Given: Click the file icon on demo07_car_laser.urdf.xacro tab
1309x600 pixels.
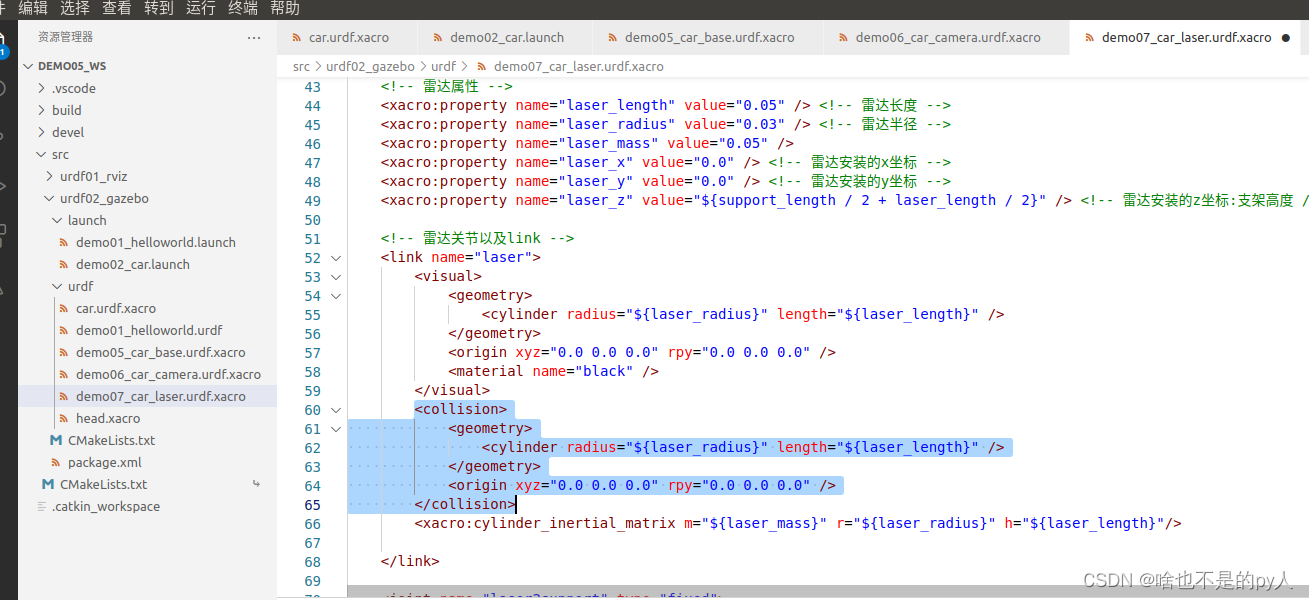Looking at the screenshot, I should point(1088,37).
